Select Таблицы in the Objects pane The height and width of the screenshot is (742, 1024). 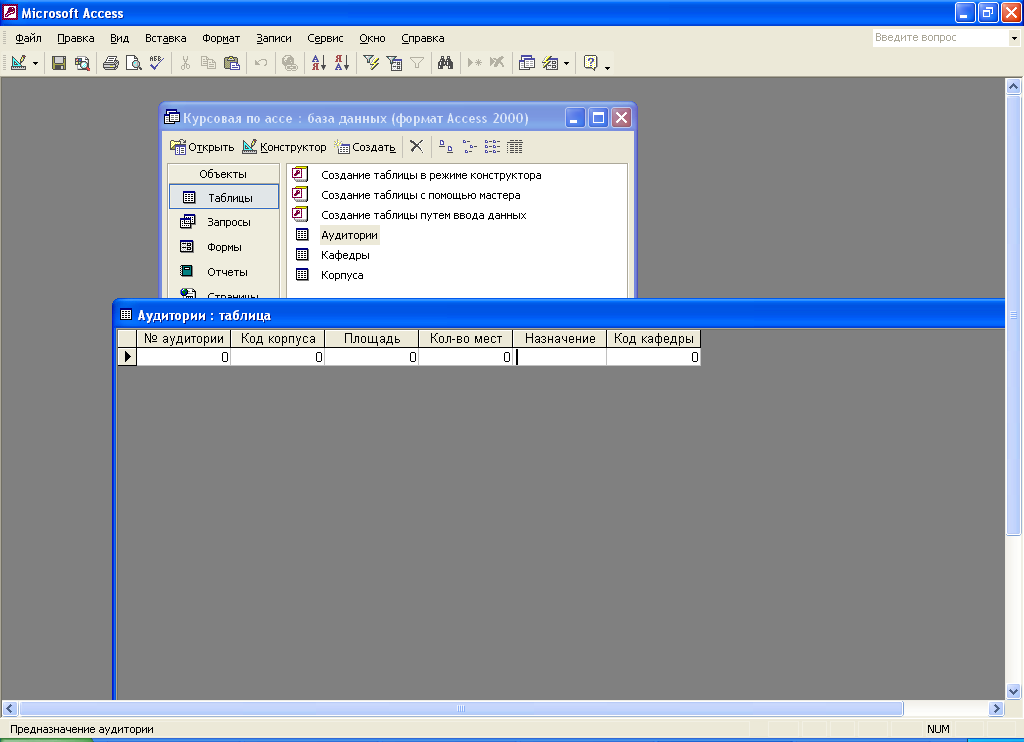click(x=224, y=197)
